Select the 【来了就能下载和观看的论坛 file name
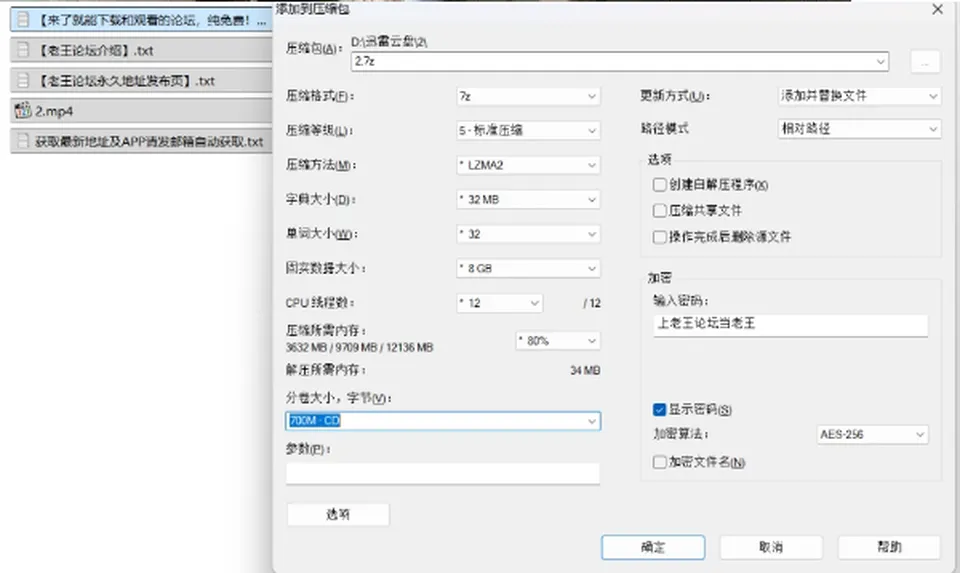This screenshot has height=573, width=960. click(x=152, y=20)
